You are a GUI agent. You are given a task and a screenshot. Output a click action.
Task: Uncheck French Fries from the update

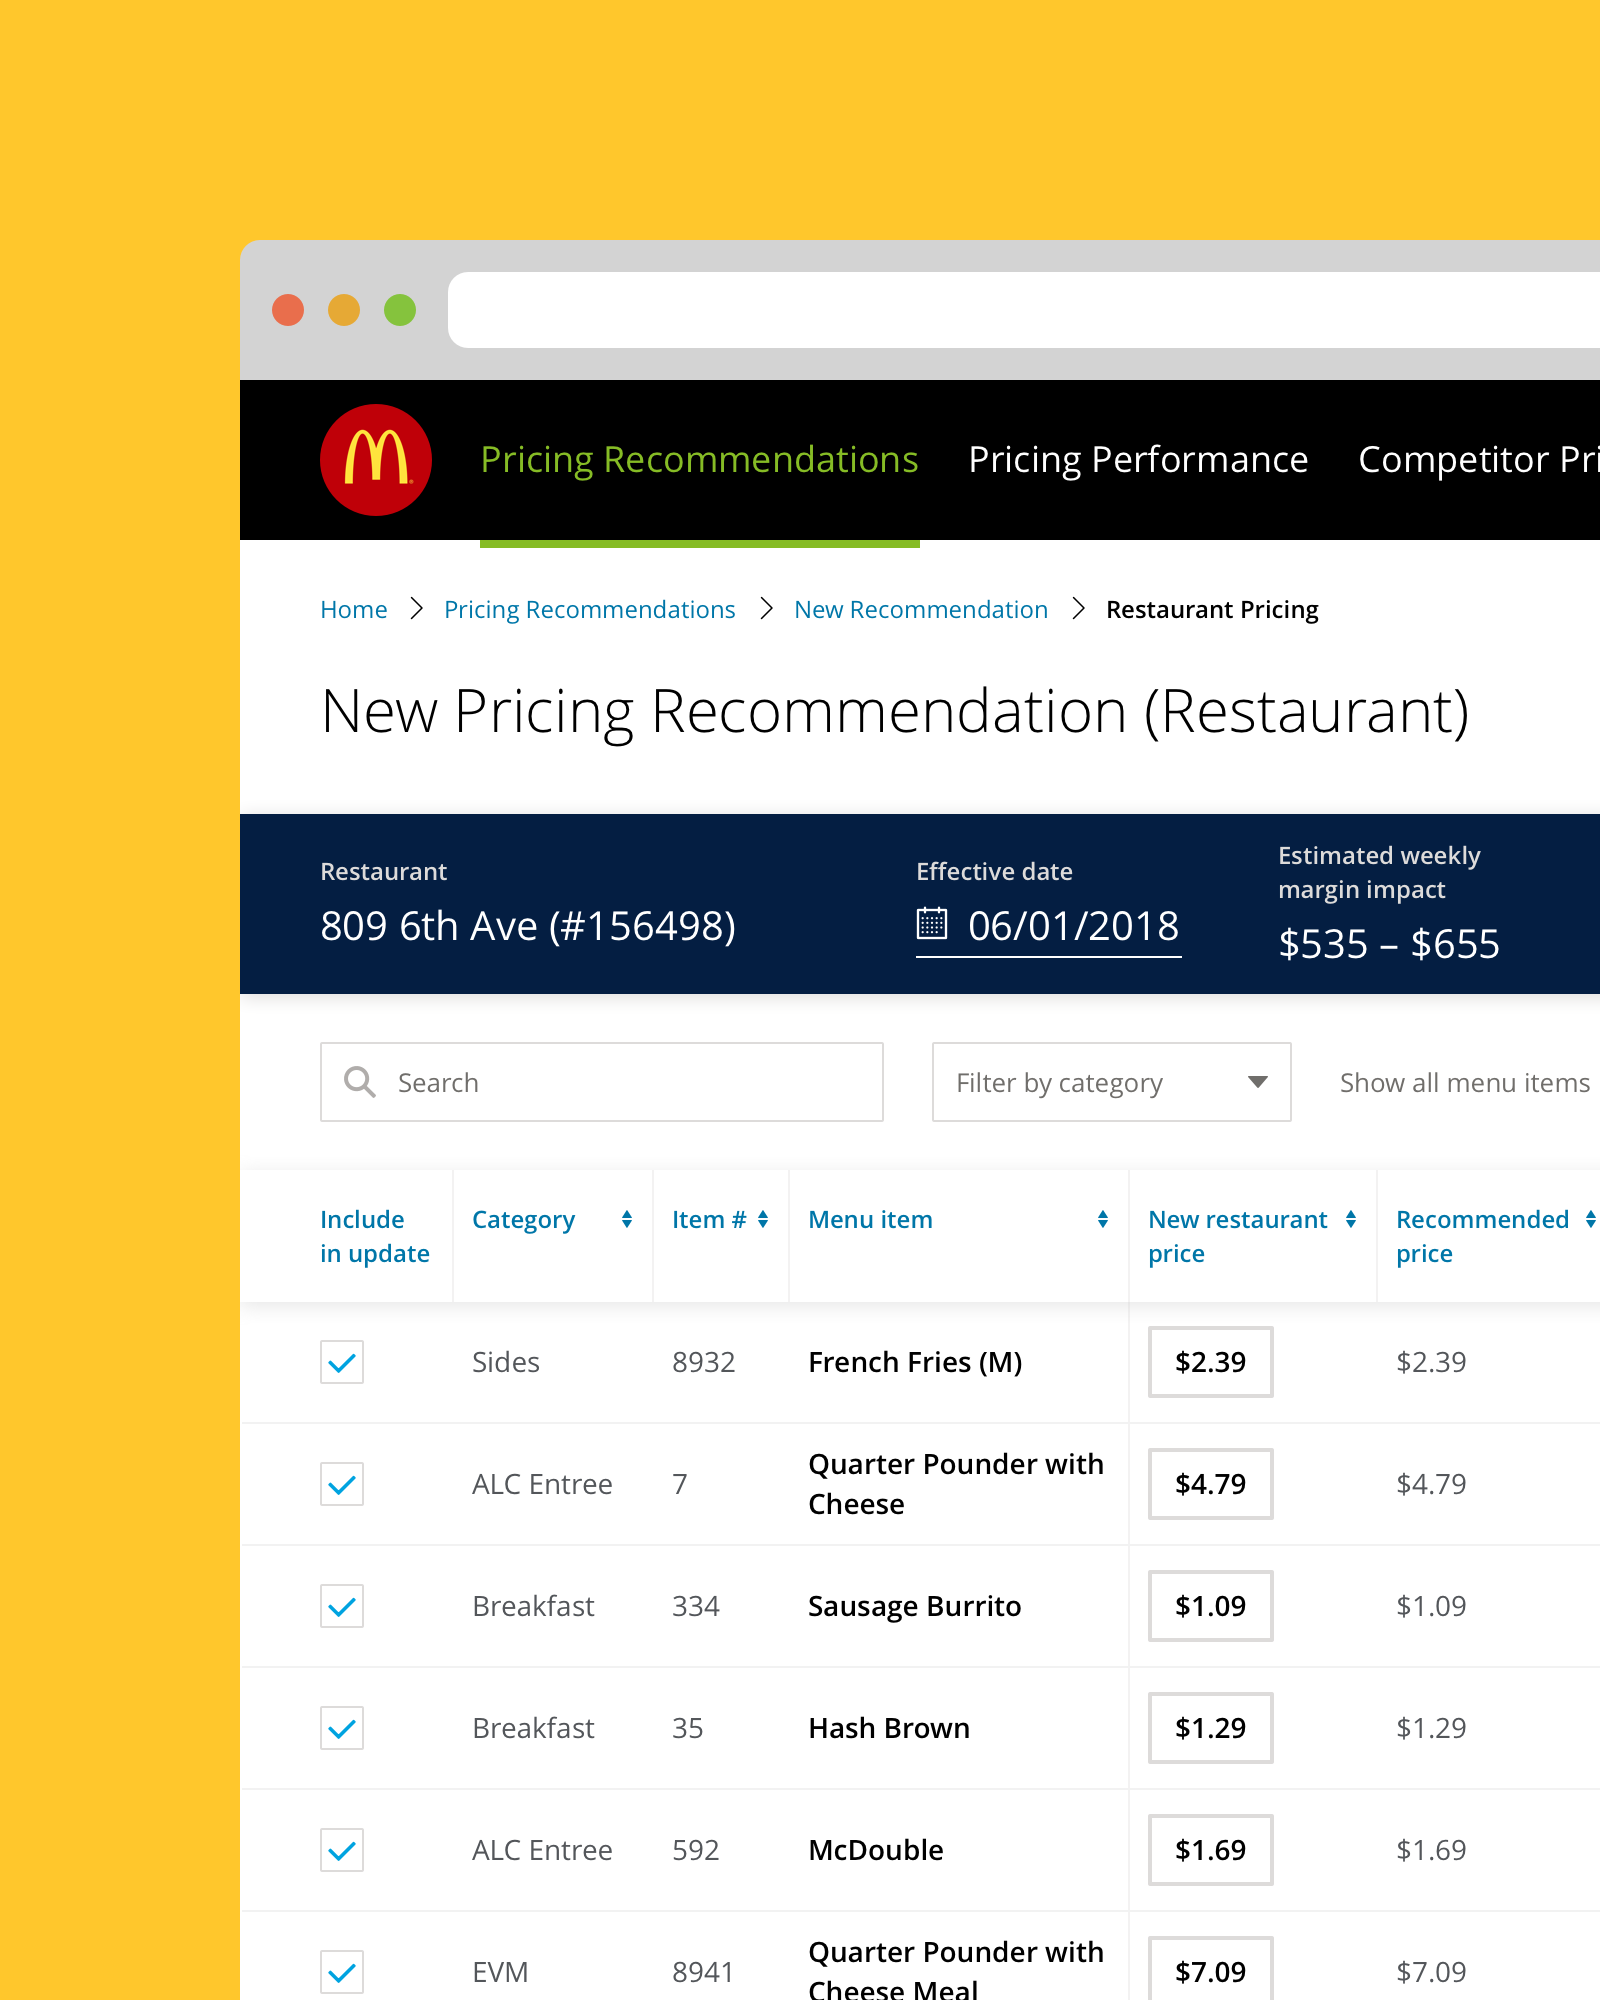pyautogui.click(x=341, y=1362)
